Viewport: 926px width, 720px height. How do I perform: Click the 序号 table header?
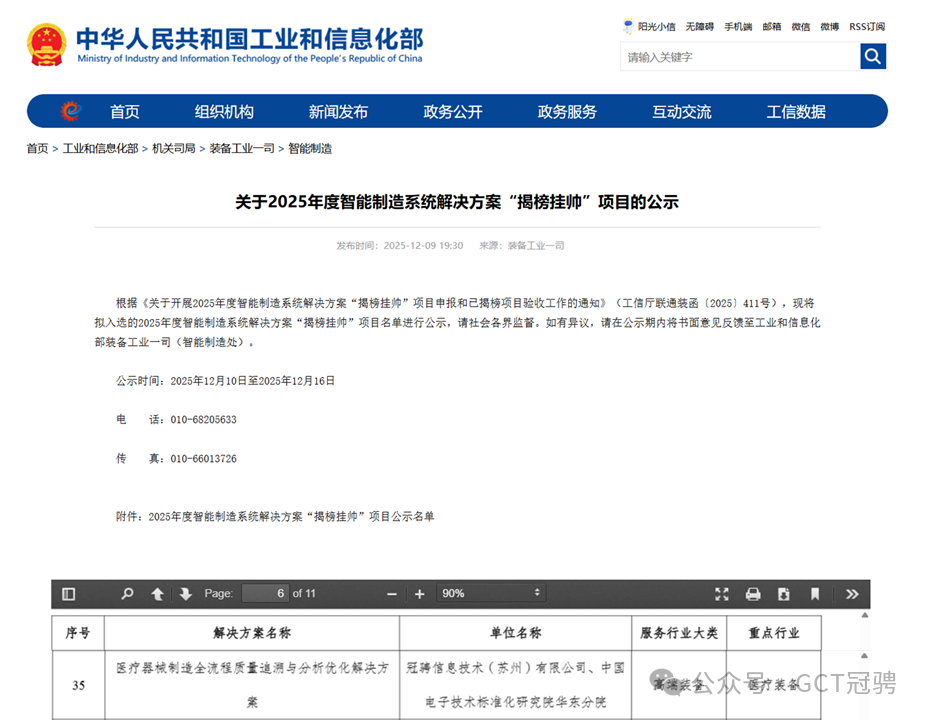[78, 633]
